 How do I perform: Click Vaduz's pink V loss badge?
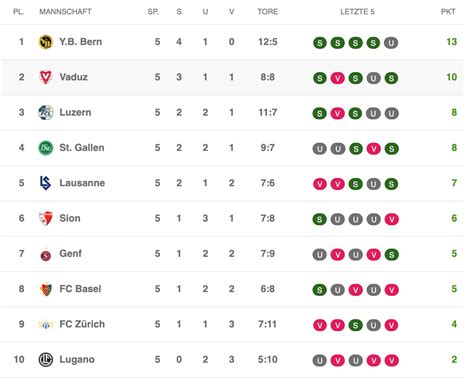337,78
